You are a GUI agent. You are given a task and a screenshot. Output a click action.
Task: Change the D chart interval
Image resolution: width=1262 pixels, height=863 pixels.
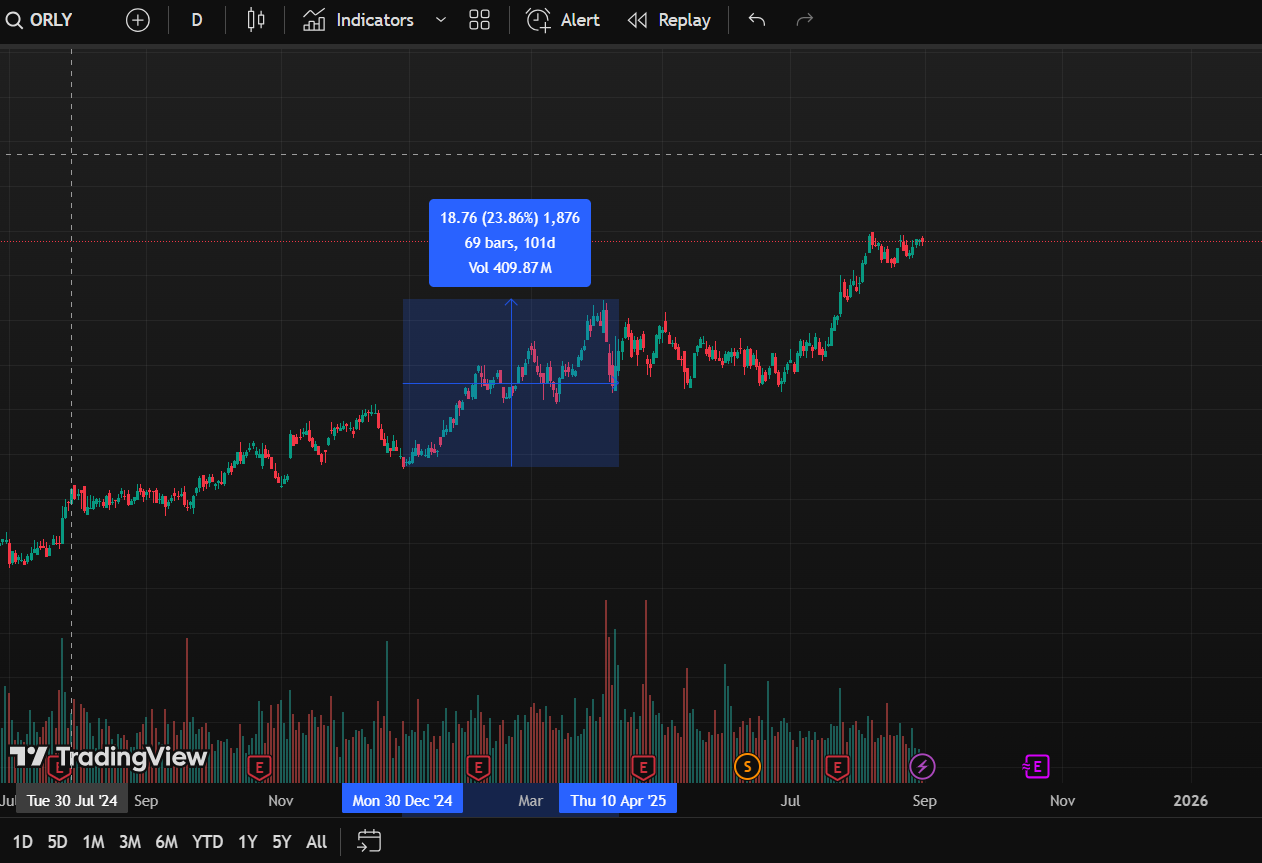pos(197,20)
